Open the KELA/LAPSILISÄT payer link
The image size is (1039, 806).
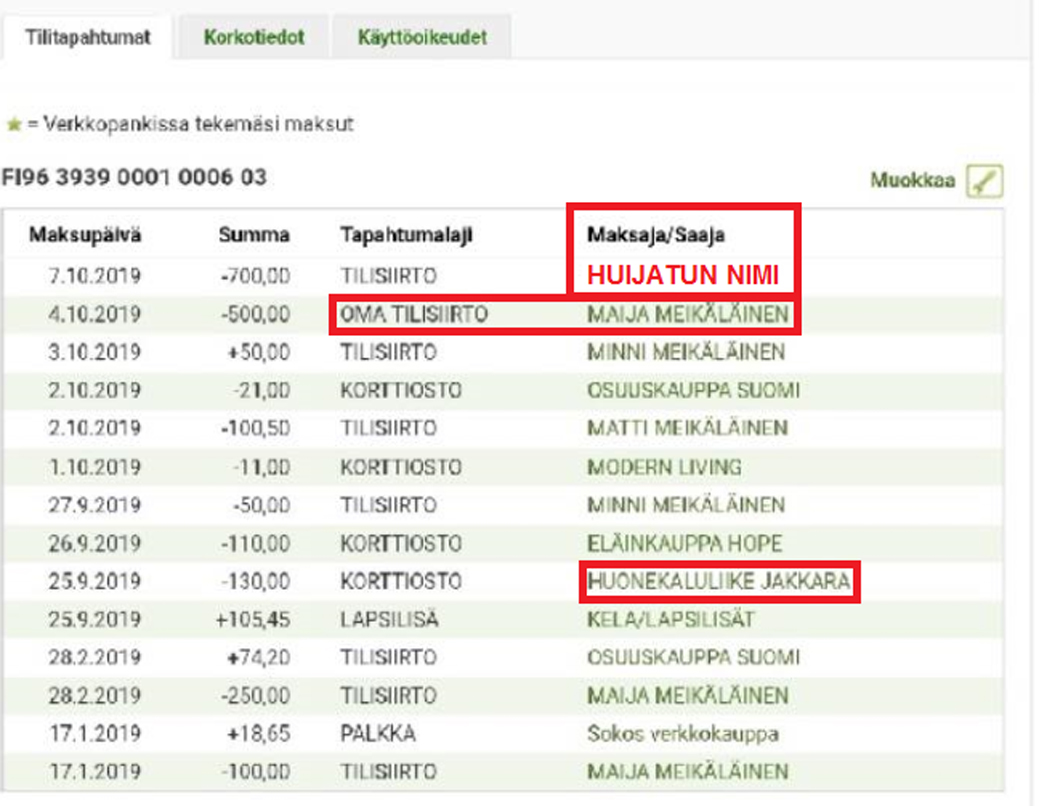click(x=670, y=619)
